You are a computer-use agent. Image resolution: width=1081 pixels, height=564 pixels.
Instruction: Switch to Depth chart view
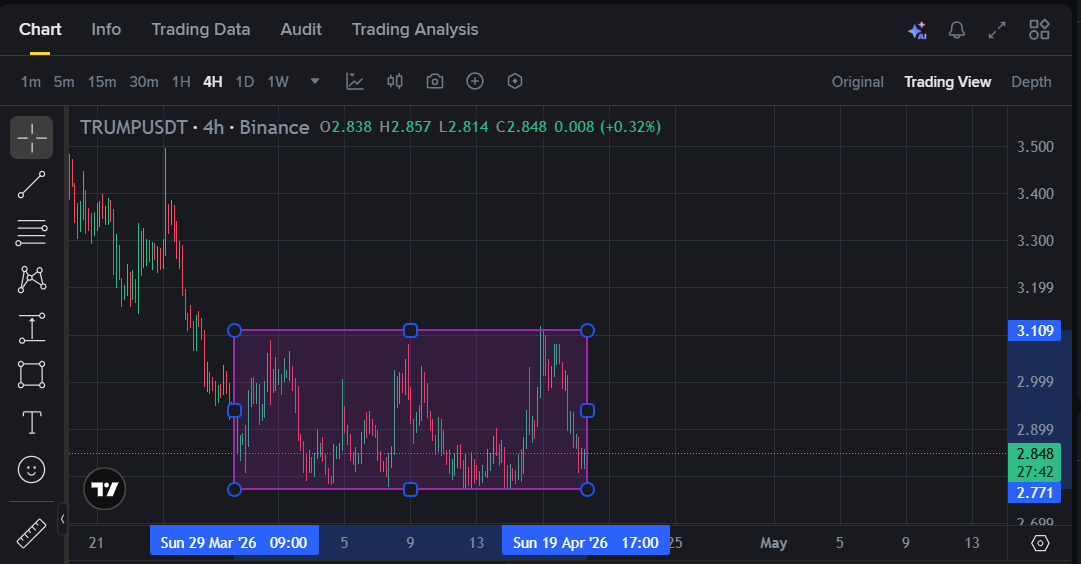1031,82
